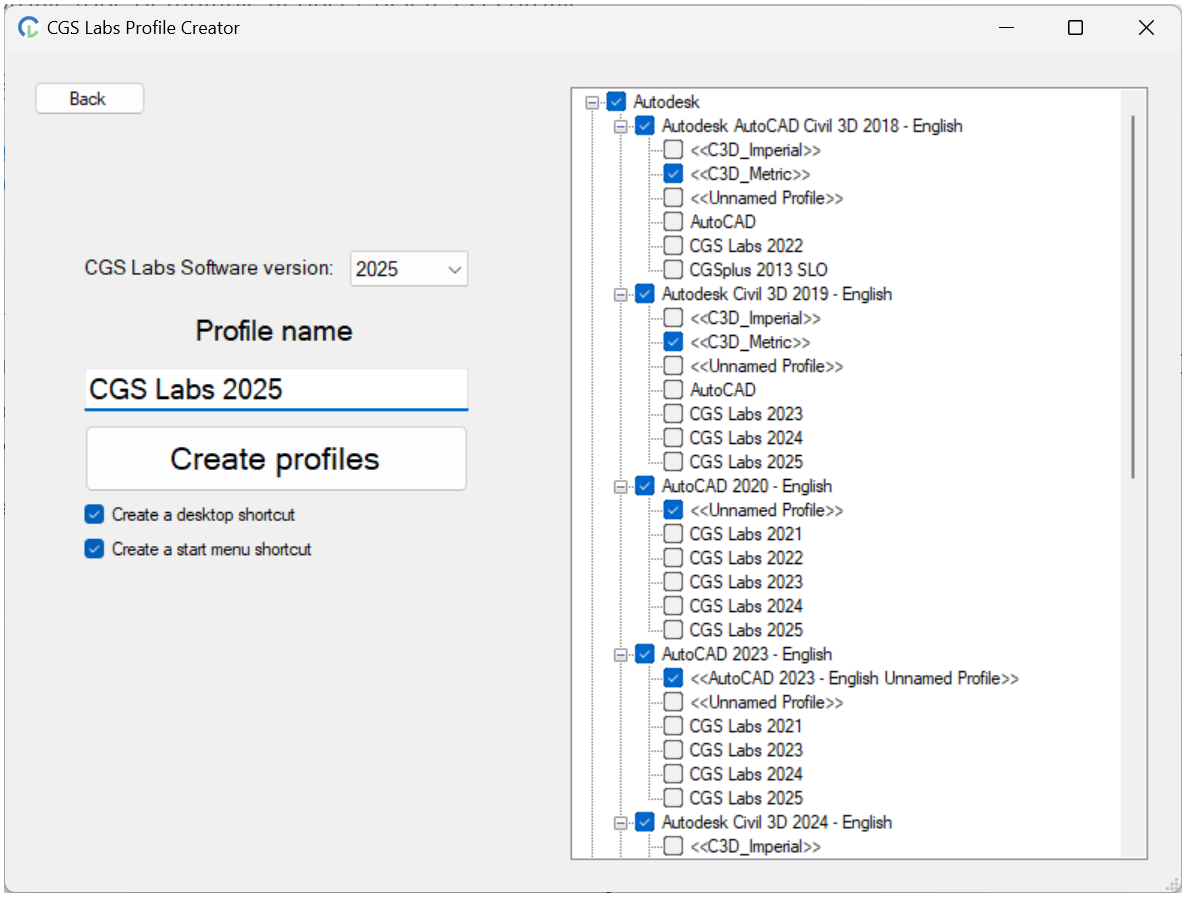Click the Create profiles button
The width and height of the screenshot is (1186, 897).
[276, 458]
